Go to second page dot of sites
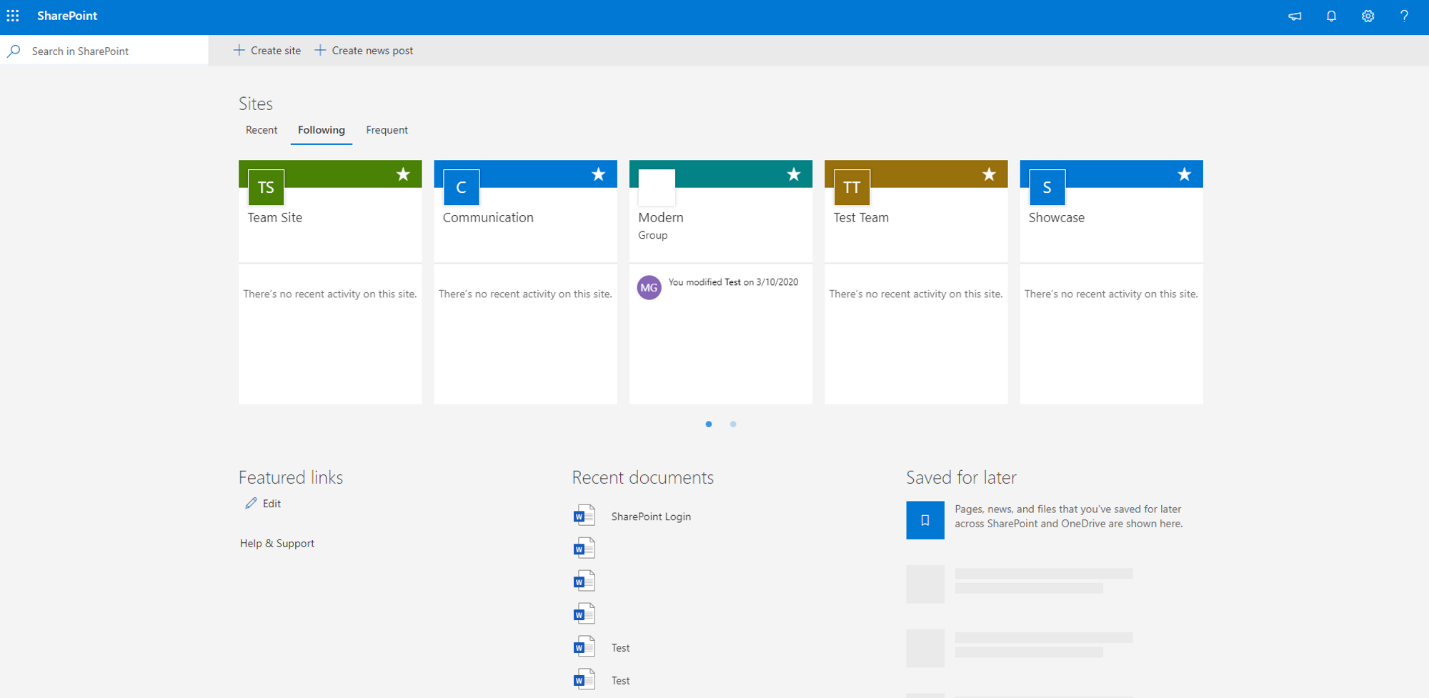 [733, 424]
